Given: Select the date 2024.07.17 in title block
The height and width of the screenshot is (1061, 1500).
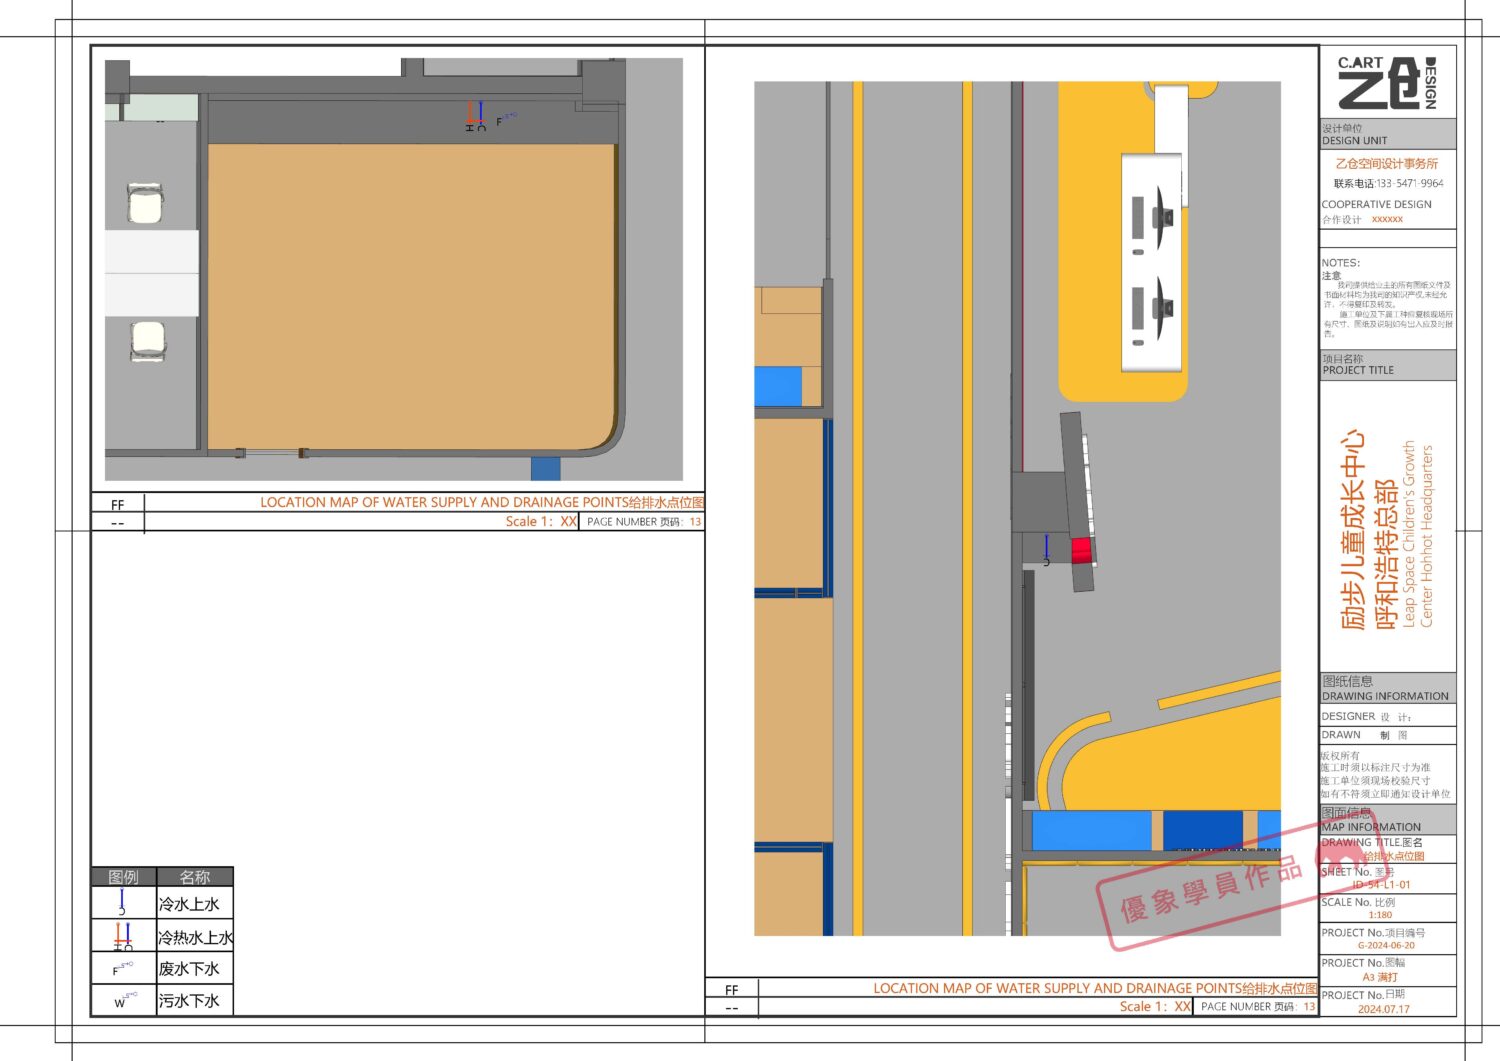Looking at the screenshot, I should [1383, 1009].
